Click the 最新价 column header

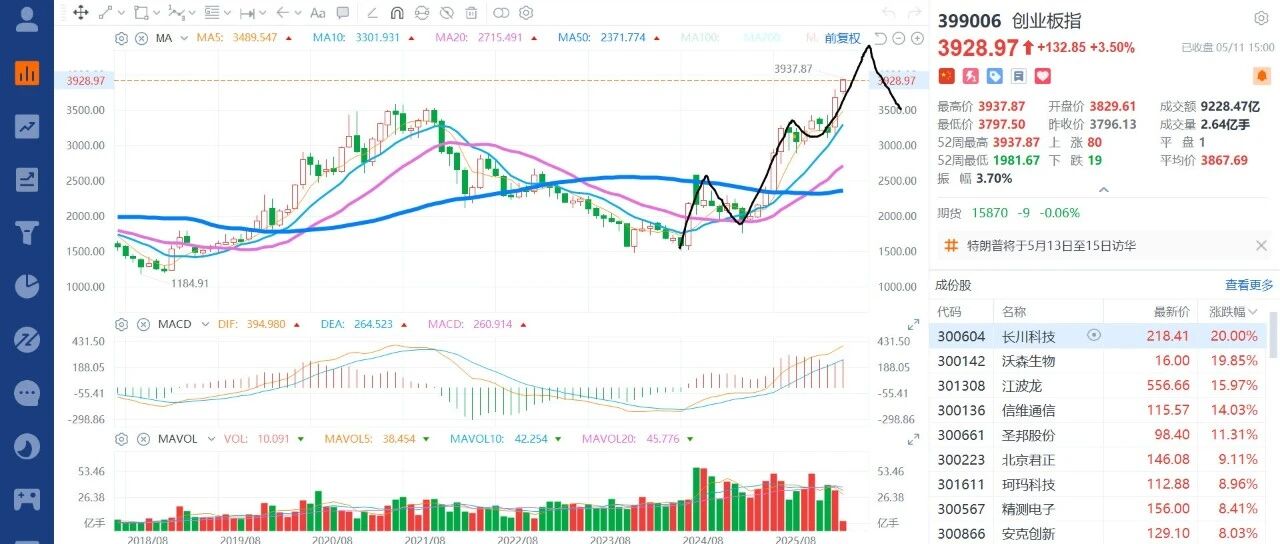(x=1171, y=312)
